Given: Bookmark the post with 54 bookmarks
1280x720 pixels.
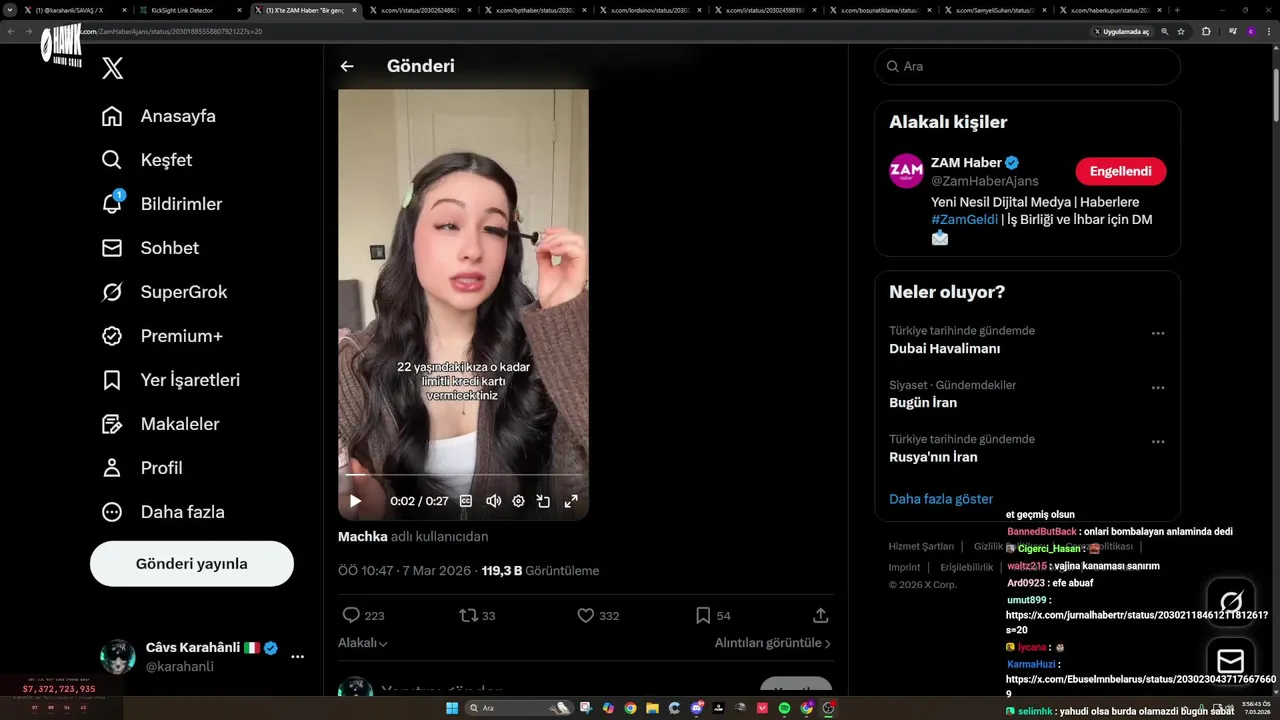Looking at the screenshot, I should (703, 615).
